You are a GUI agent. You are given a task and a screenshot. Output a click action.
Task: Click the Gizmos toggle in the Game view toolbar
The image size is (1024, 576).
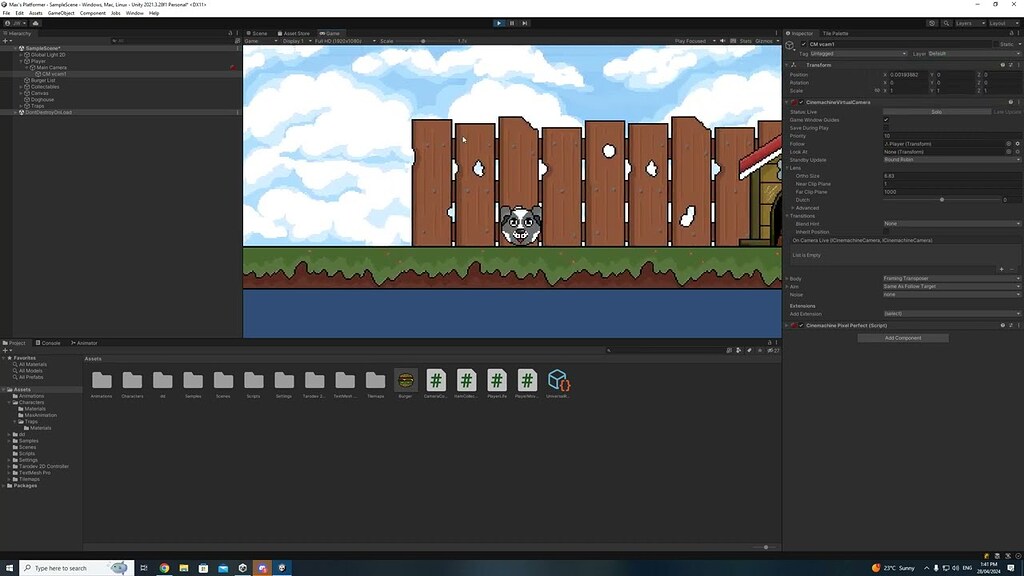762,41
